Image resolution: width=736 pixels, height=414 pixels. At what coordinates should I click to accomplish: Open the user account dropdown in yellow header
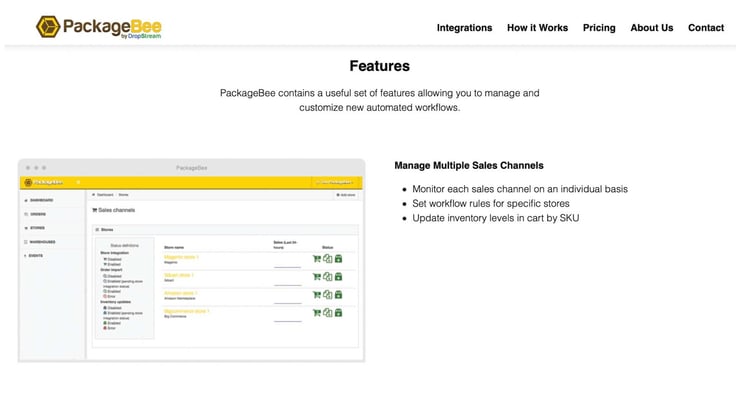coord(335,182)
